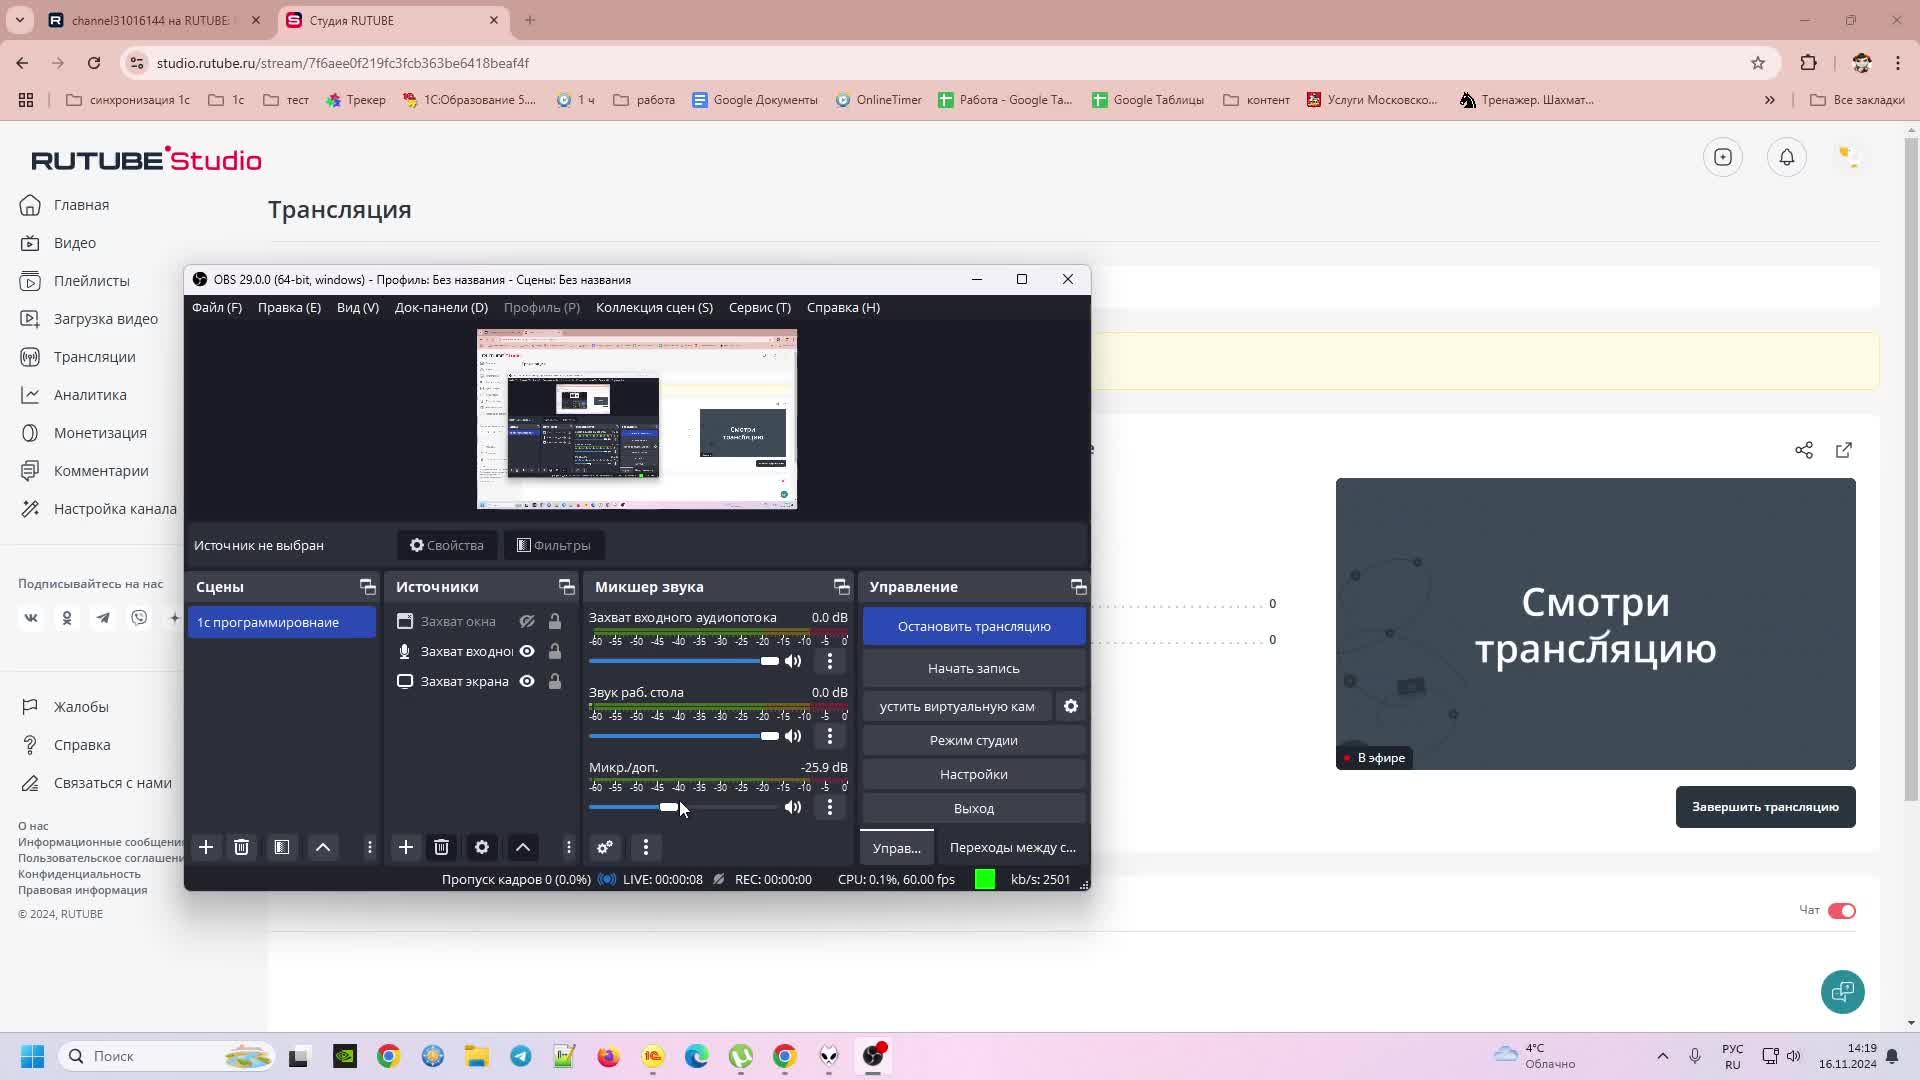Open Аналитика in RUTUBE sidebar
This screenshot has width=1920, height=1080.
point(90,395)
